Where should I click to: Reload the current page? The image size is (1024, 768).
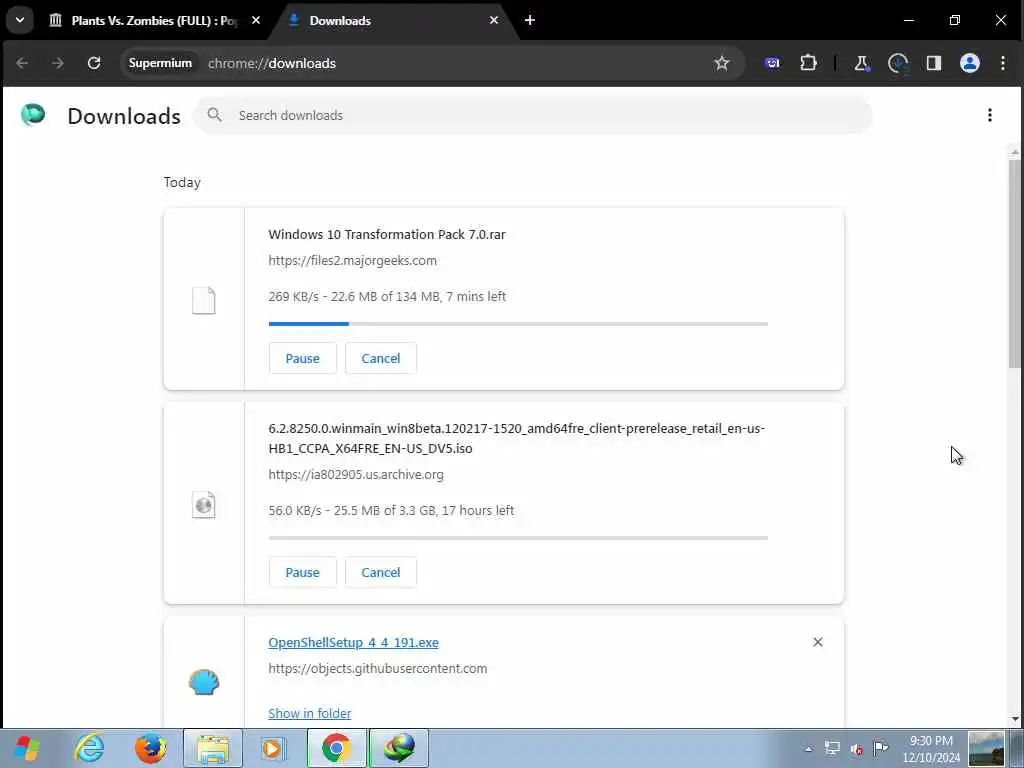(94, 63)
